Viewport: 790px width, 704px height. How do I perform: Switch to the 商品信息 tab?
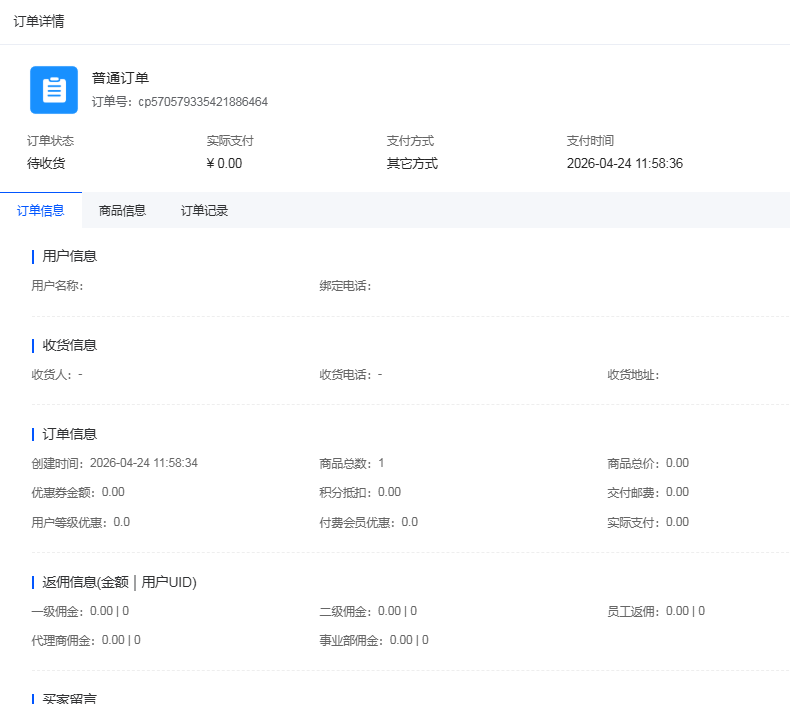coord(122,211)
